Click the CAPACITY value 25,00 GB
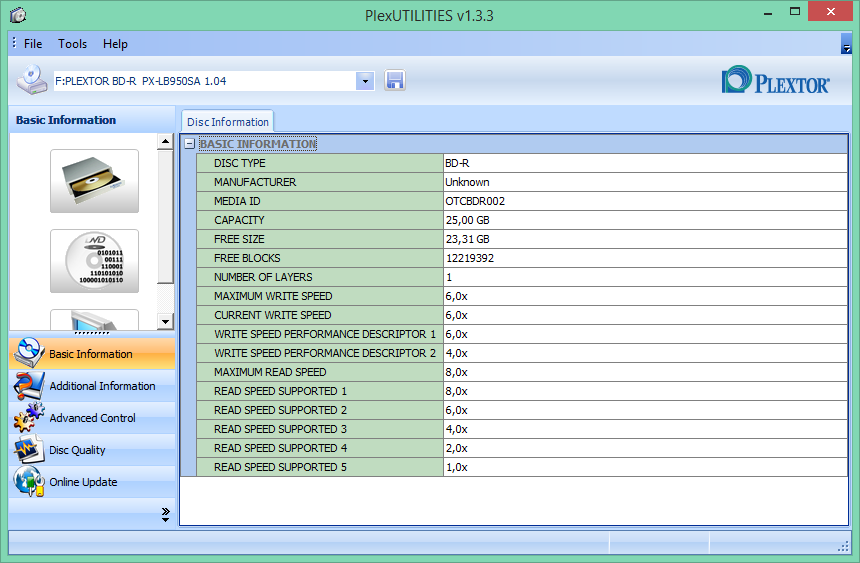860x563 pixels. 467,220
